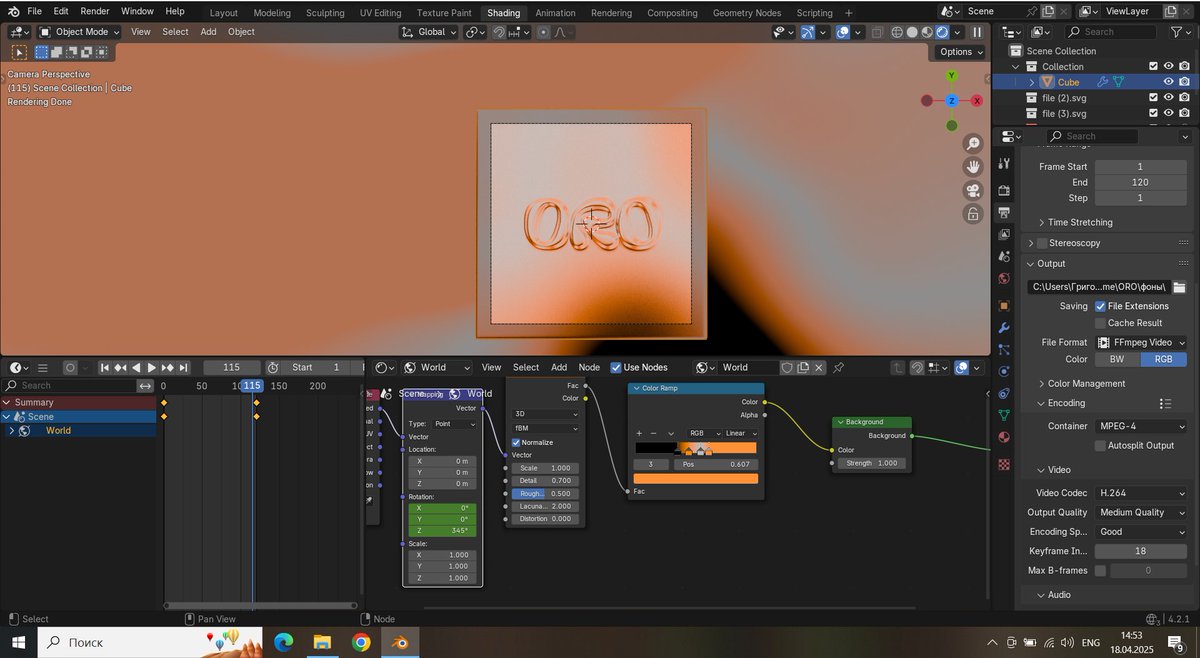Image resolution: width=1200 pixels, height=658 pixels.
Task: Click the Blender icon in the taskbar
Action: (400, 642)
